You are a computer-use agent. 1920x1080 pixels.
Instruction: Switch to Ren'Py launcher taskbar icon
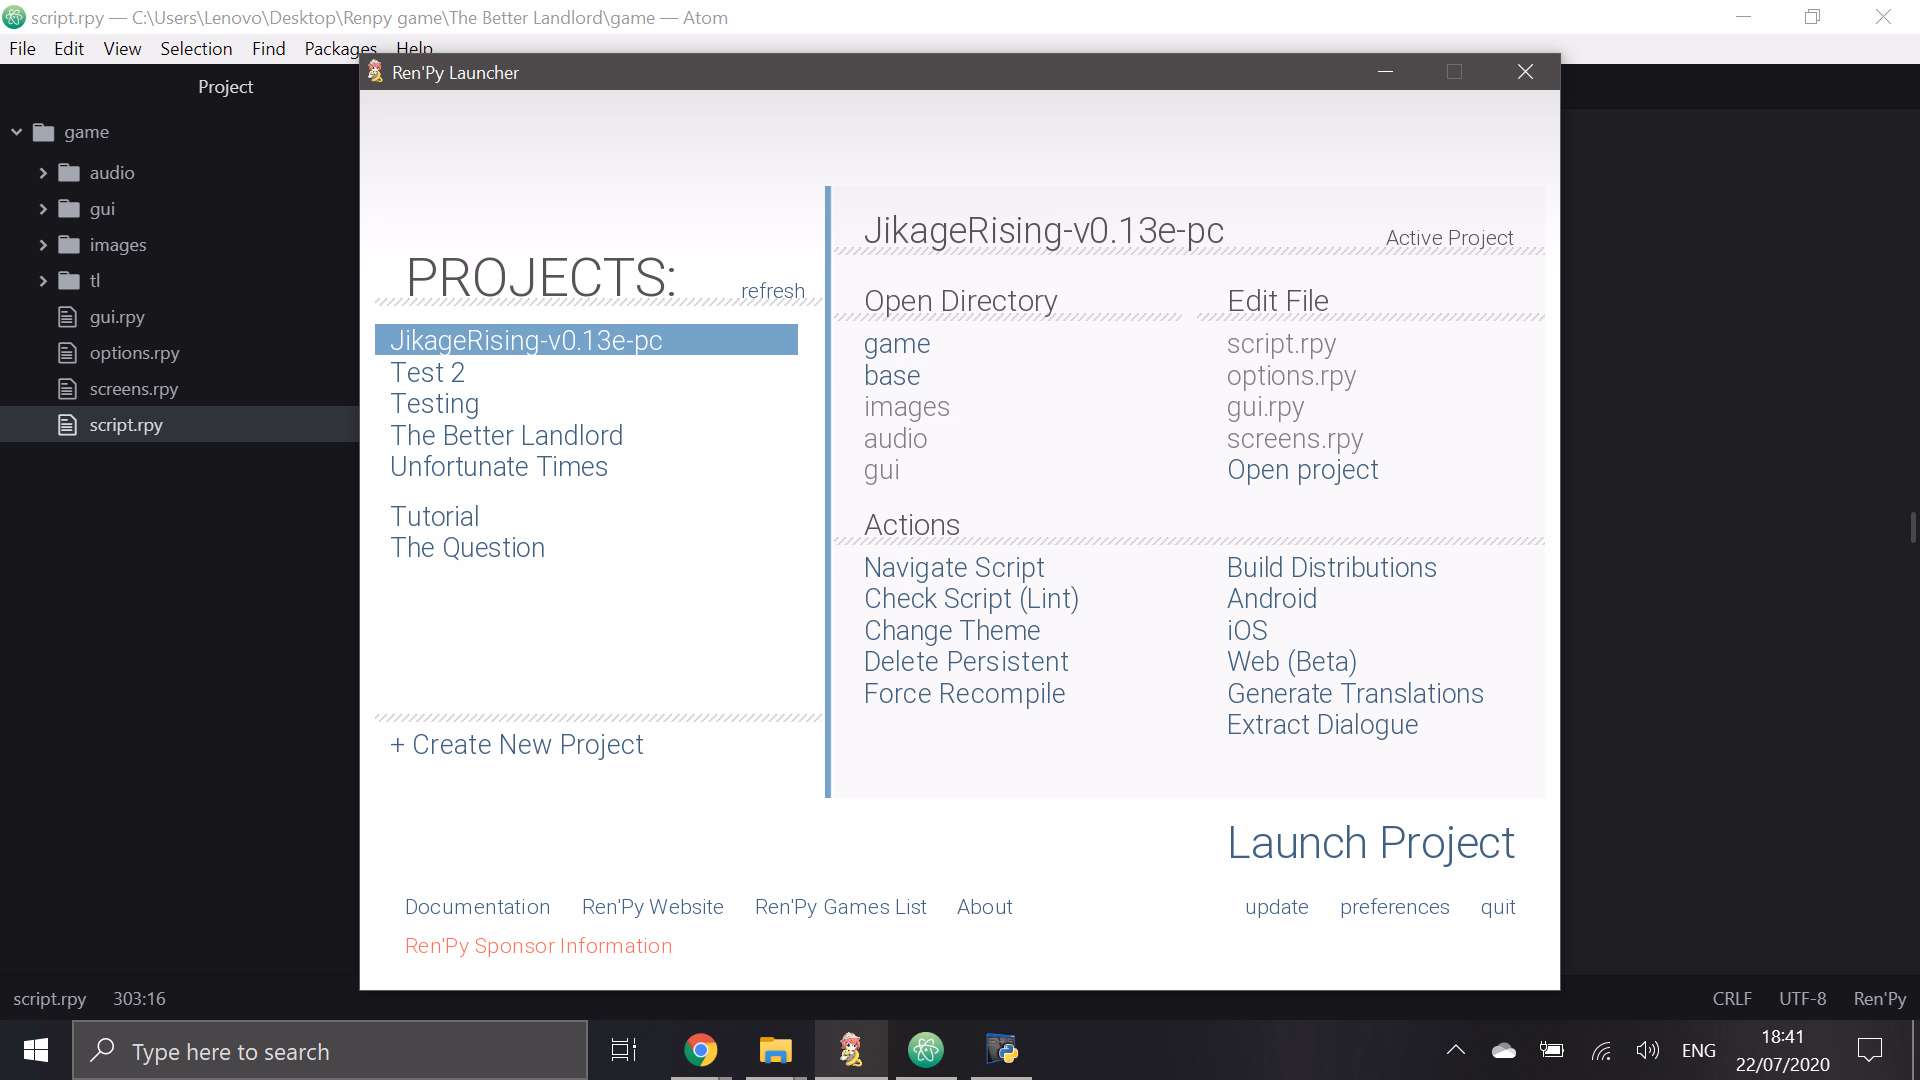point(851,1050)
